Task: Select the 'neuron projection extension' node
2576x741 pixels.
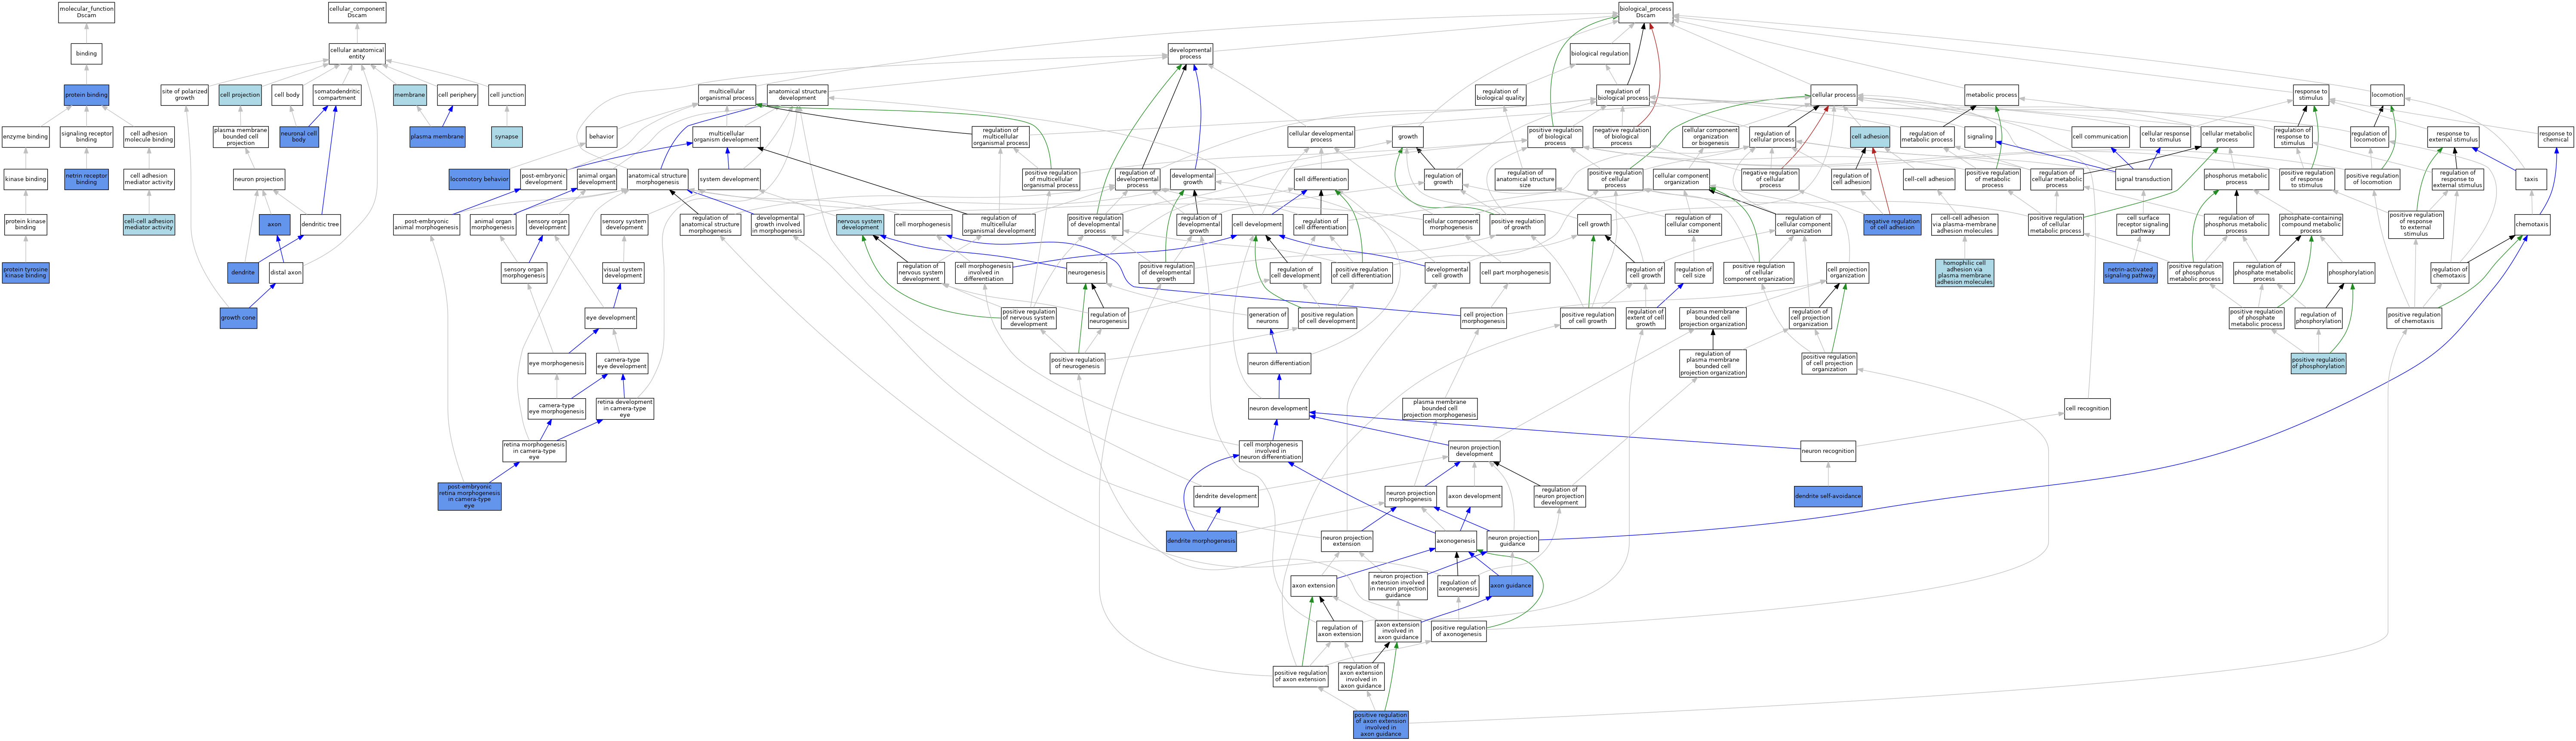Action: (x=1347, y=541)
